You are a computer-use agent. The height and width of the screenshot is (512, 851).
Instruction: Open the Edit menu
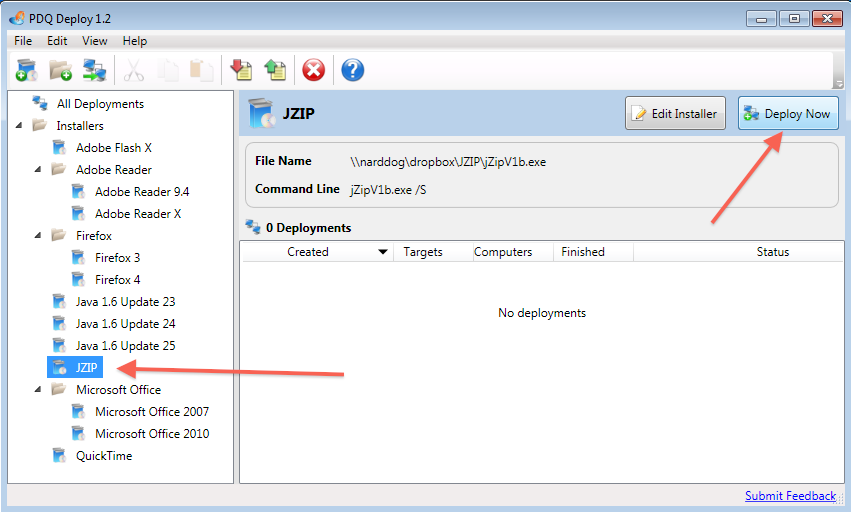[57, 41]
